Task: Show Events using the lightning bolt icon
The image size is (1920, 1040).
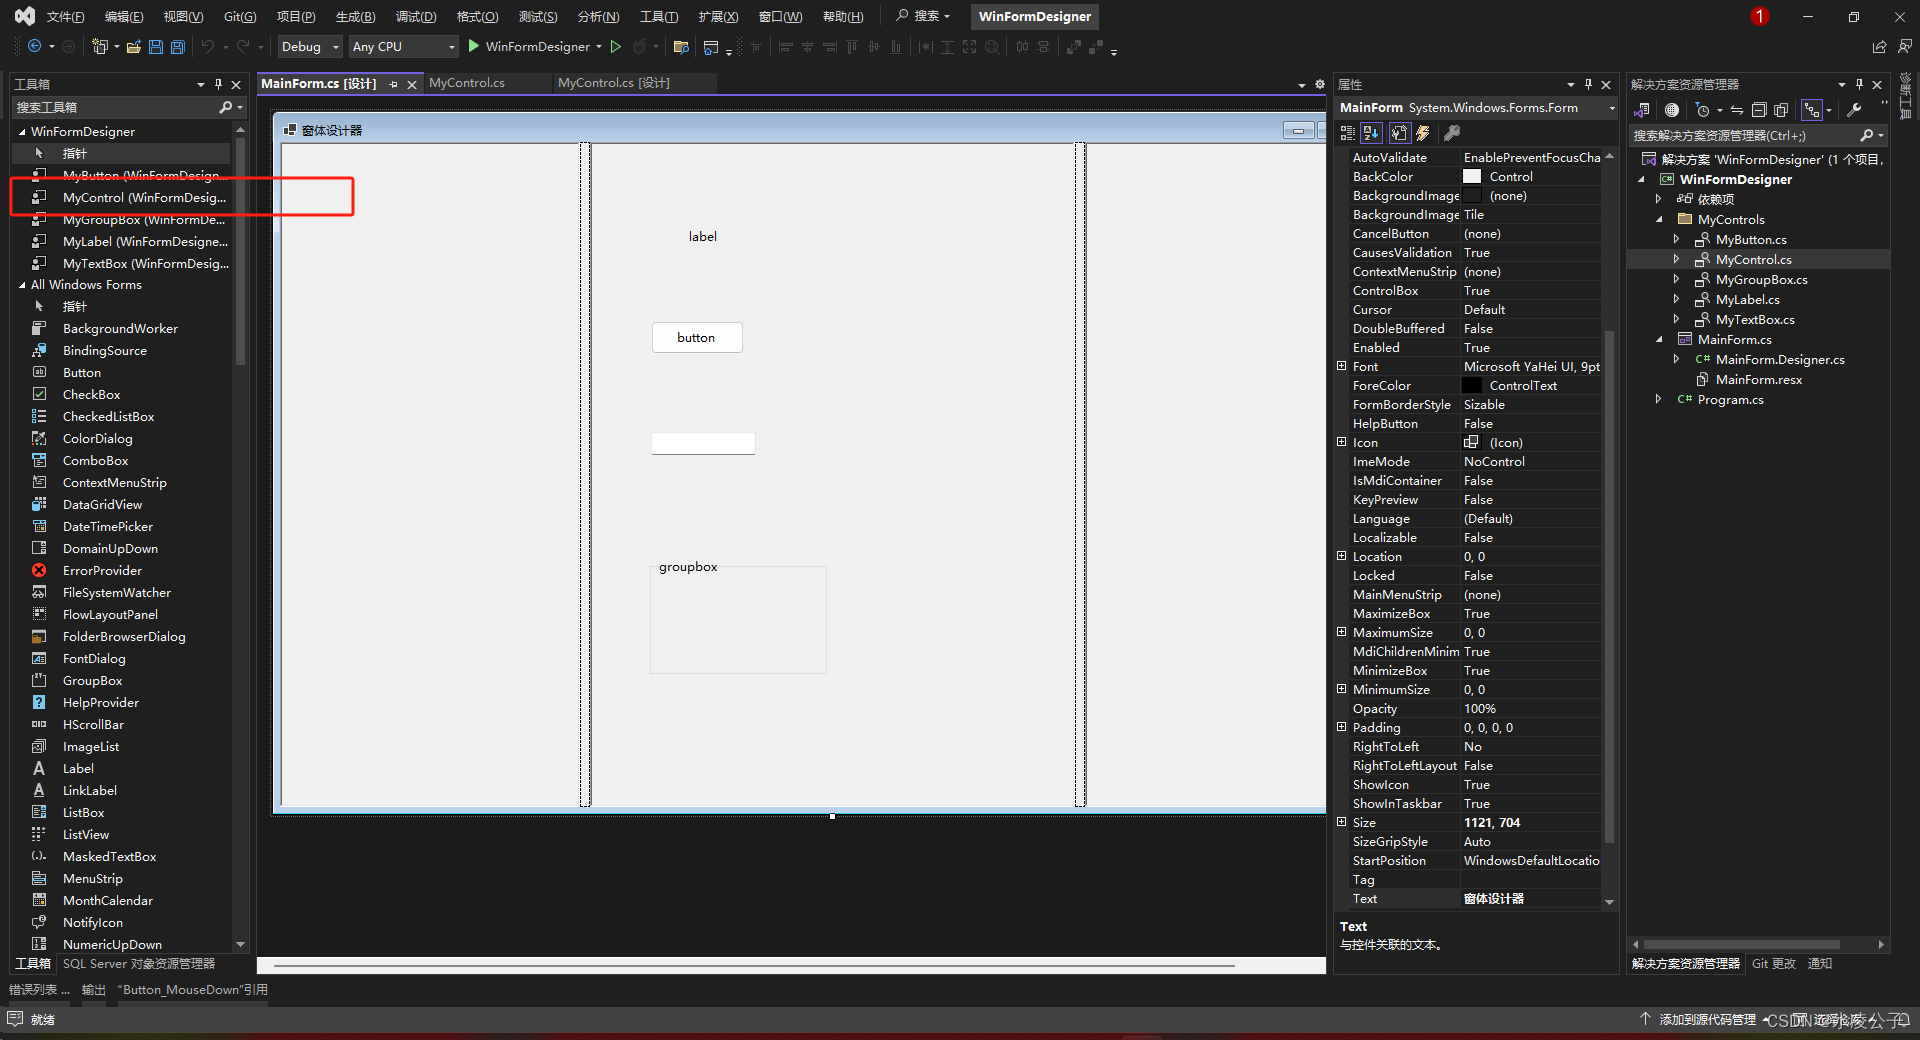Action: [x=1423, y=133]
